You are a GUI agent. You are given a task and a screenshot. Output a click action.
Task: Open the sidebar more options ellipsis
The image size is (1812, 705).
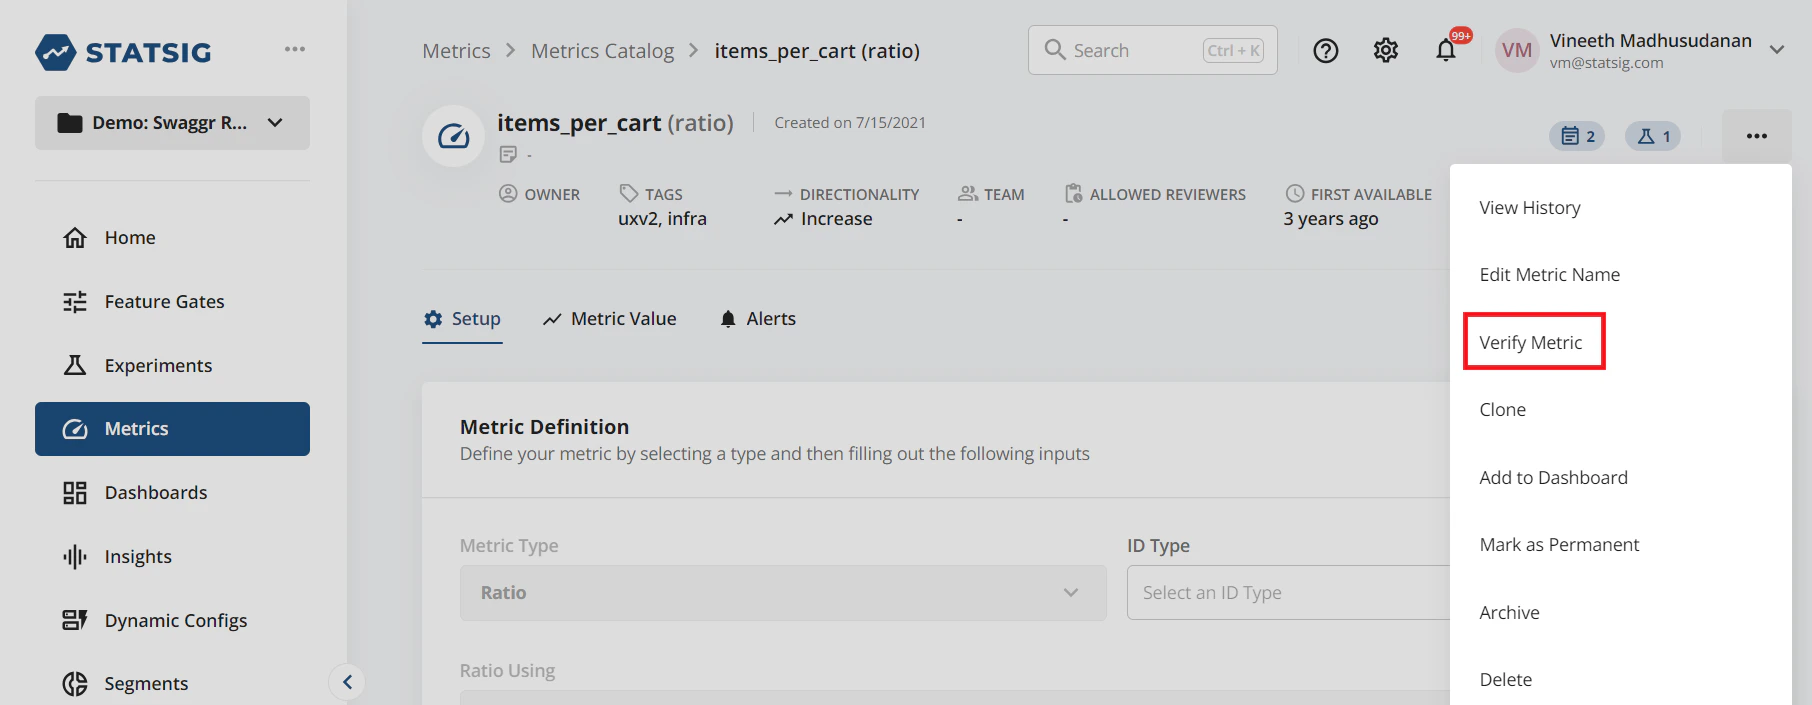tap(294, 49)
